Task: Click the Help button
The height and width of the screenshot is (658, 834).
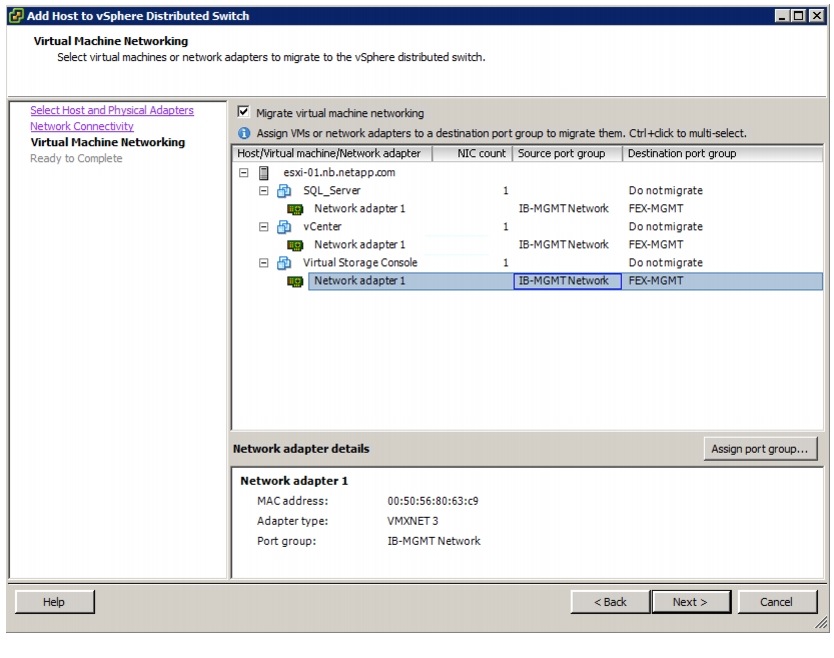Action: pos(54,602)
